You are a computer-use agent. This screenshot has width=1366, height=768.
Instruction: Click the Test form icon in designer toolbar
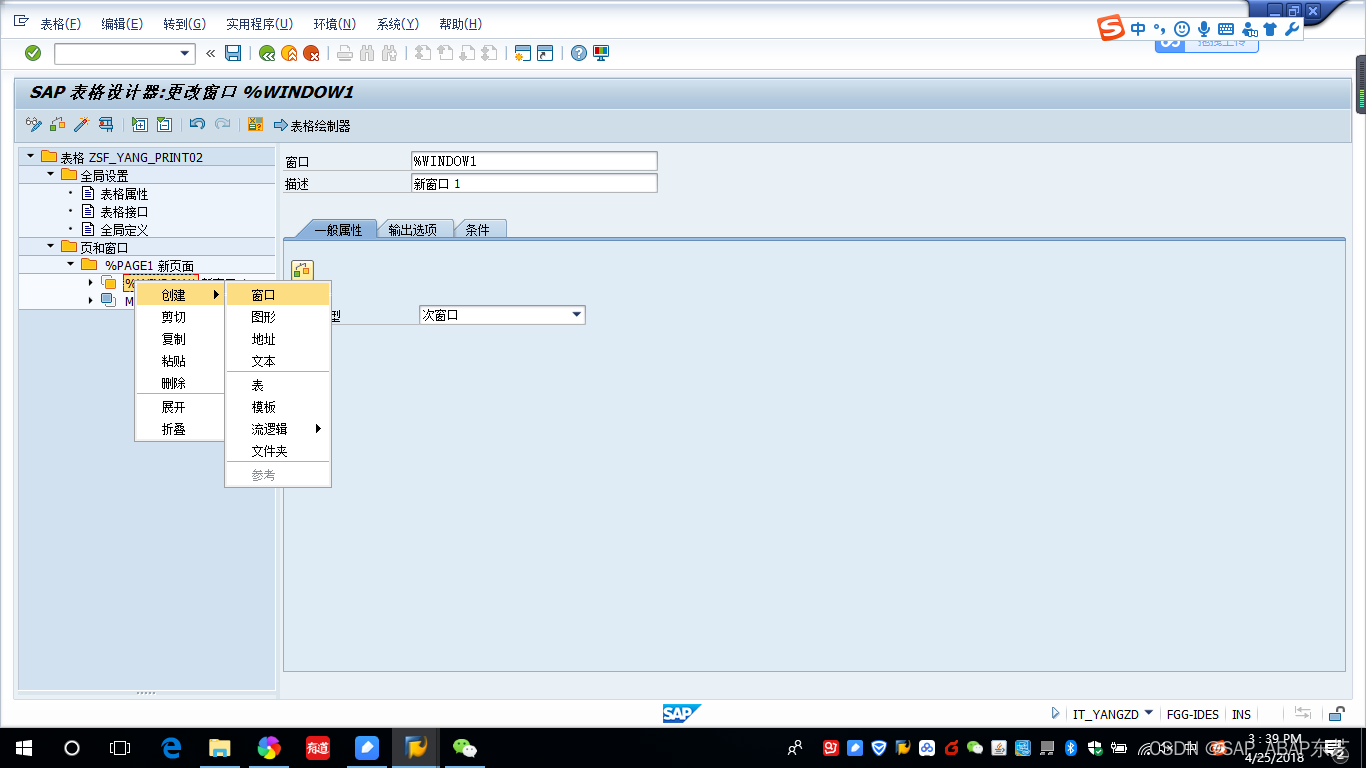(105, 124)
